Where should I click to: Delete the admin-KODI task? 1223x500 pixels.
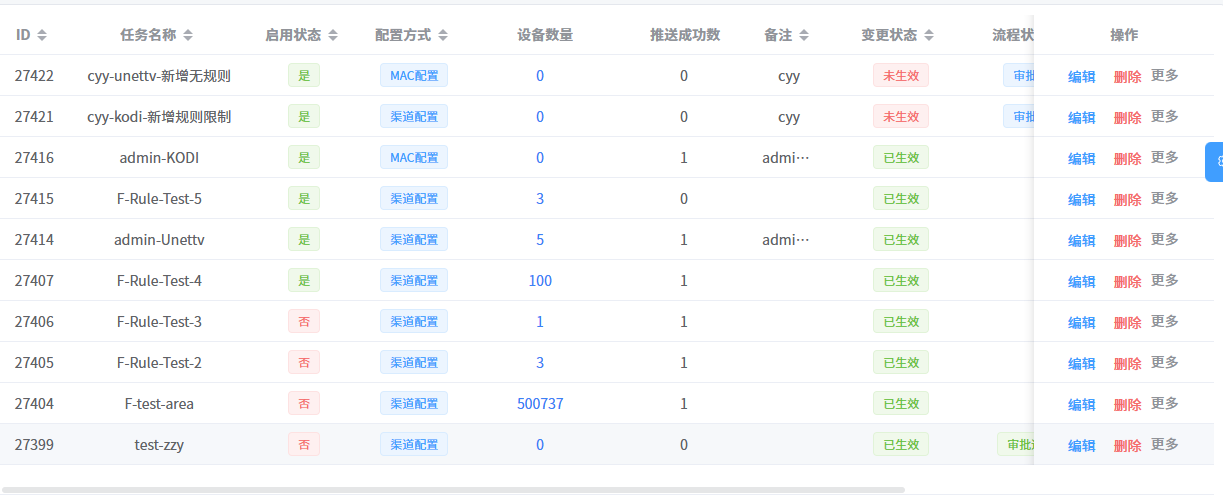[x=1127, y=158]
